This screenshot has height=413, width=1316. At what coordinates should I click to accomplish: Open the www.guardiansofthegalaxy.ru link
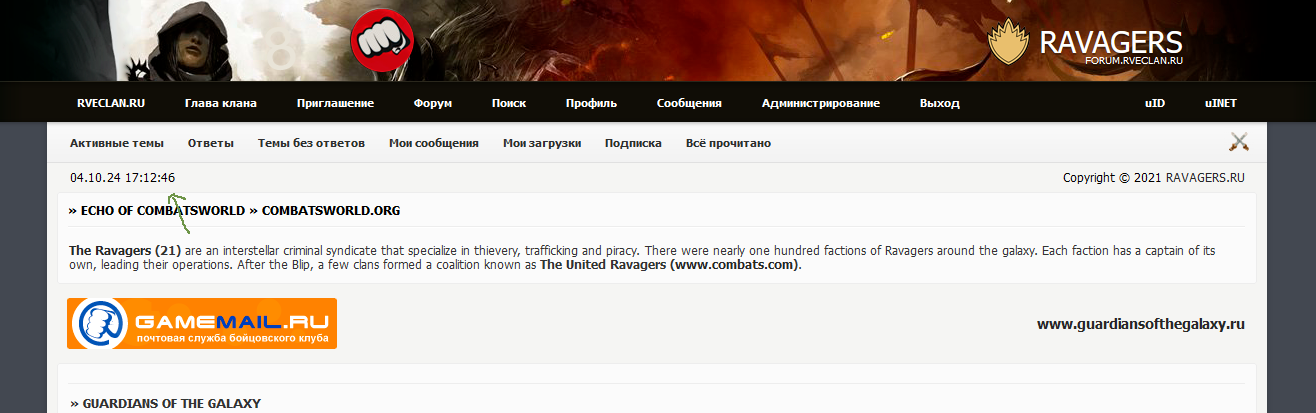click(1141, 324)
